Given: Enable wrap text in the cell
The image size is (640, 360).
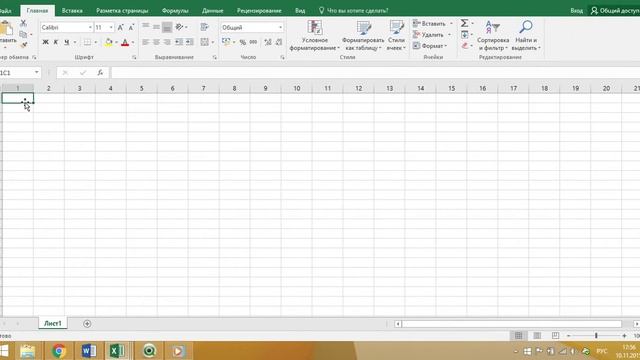Looking at the screenshot, I should click(204, 27).
